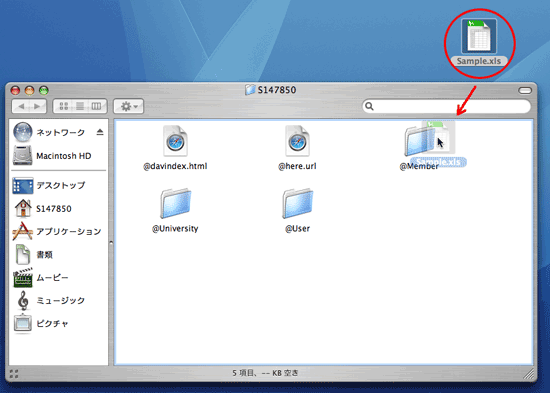Click the ネットワーク sidebar label
The height and width of the screenshot is (393, 550).
tap(61, 132)
